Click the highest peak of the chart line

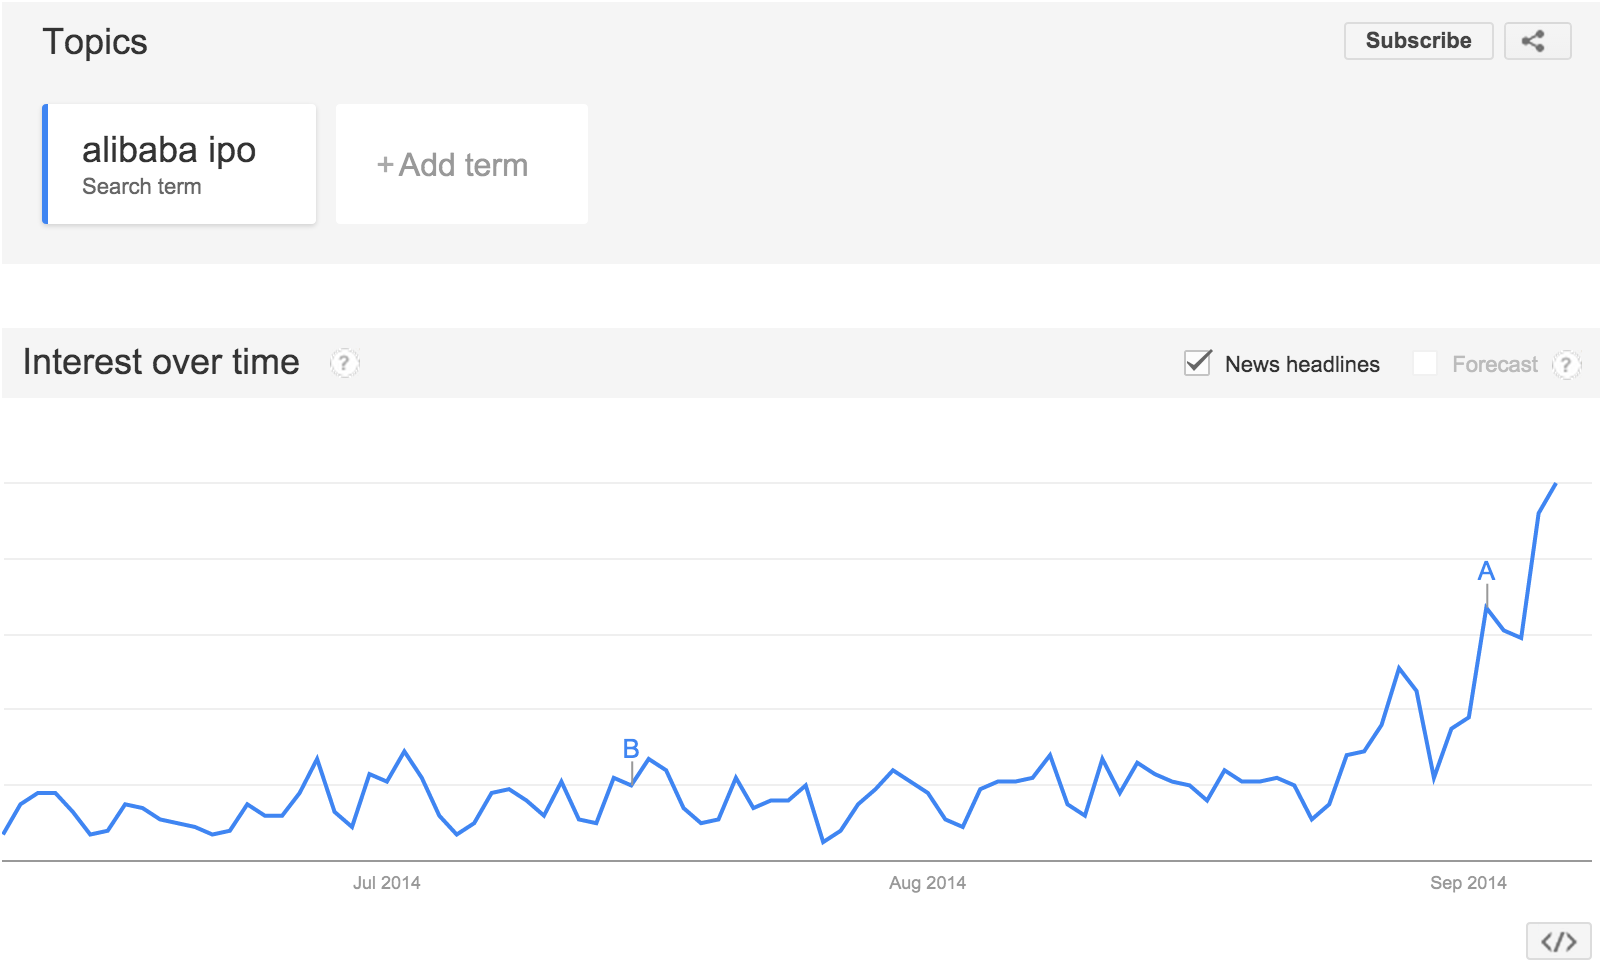[1555, 484]
